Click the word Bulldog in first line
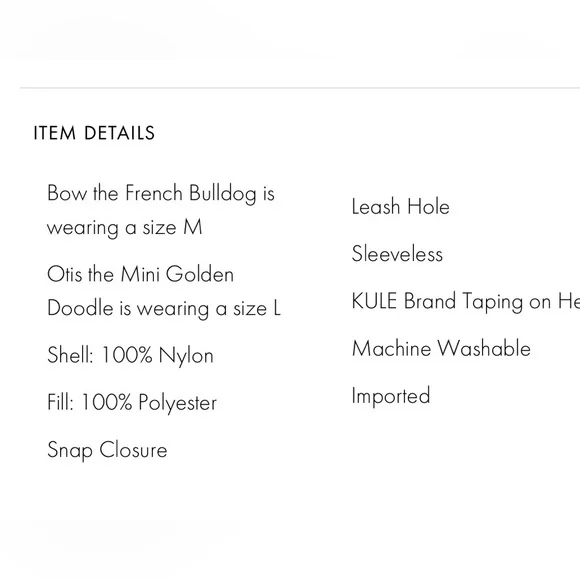Screen dimensions: 580x580 (222, 194)
